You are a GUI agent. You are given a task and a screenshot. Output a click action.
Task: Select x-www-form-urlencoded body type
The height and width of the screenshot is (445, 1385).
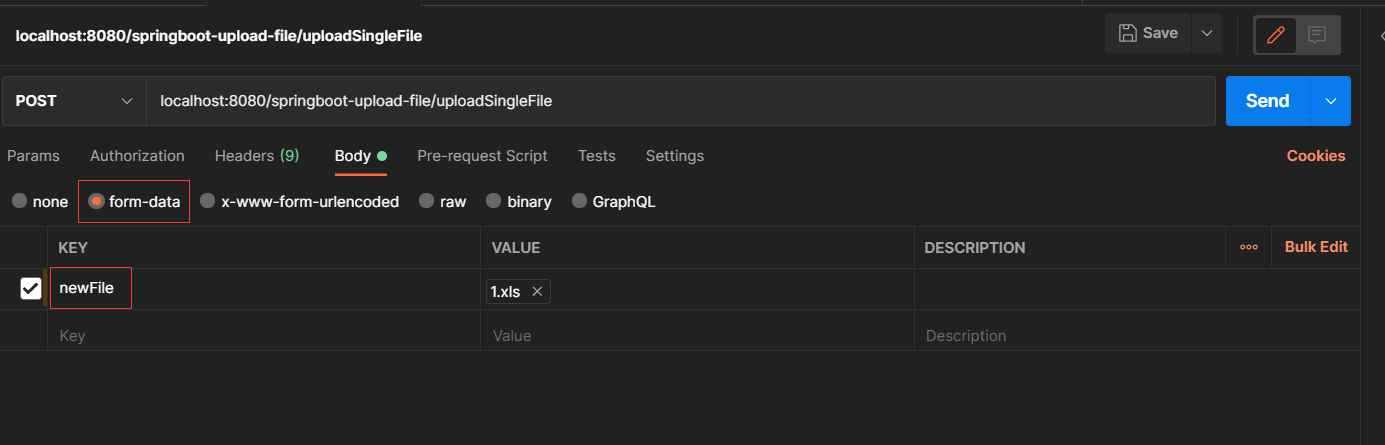click(x=208, y=202)
